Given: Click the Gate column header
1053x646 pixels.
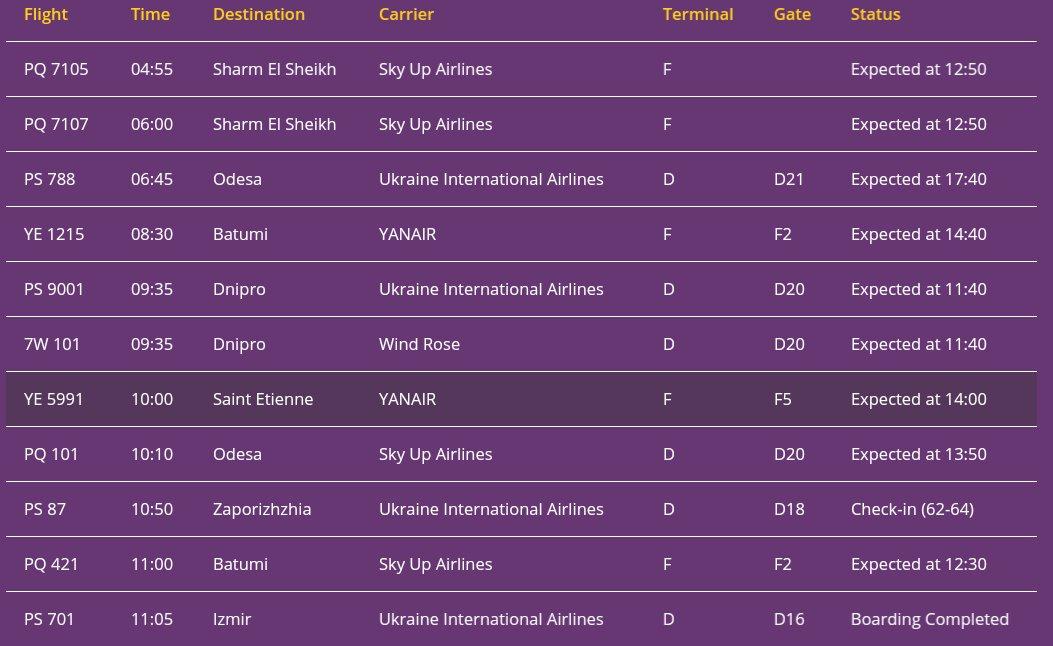Looking at the screenshot, I should coord(792,14).
